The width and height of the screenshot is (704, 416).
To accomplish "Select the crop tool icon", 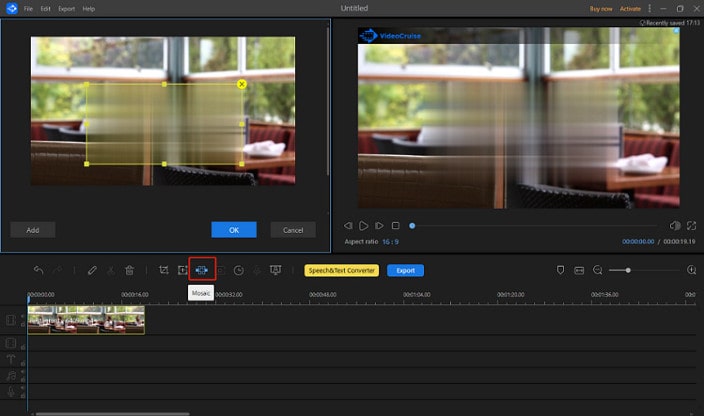I will (164, 270).
